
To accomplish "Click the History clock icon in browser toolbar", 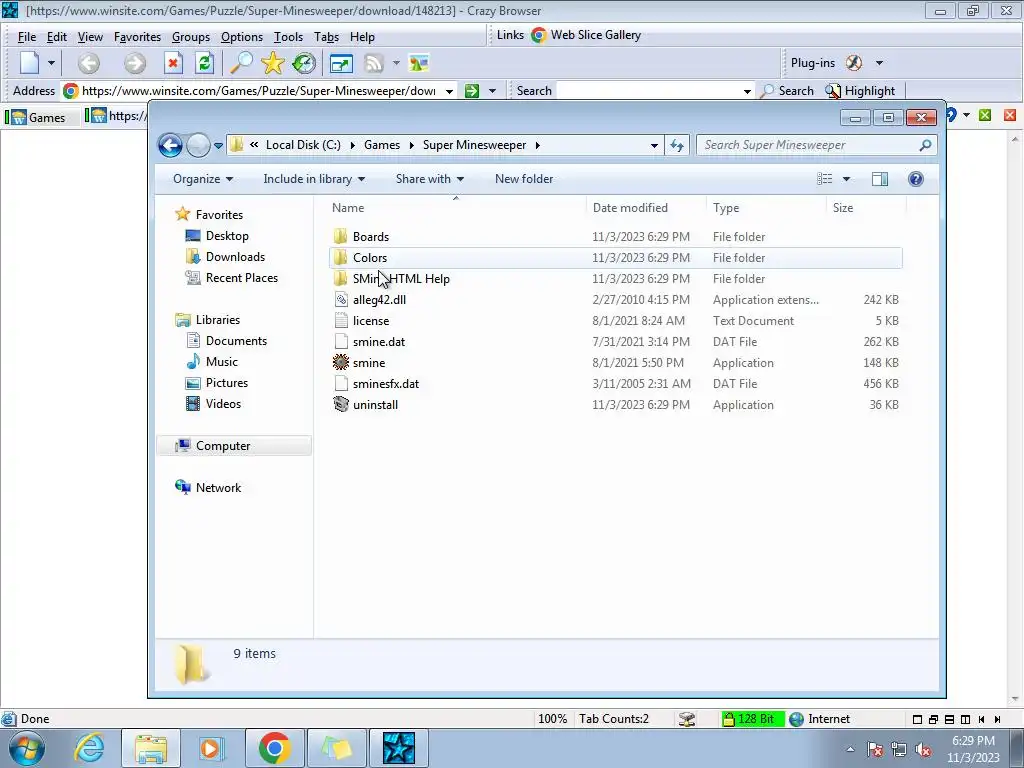I will click(x=304, y=63).
